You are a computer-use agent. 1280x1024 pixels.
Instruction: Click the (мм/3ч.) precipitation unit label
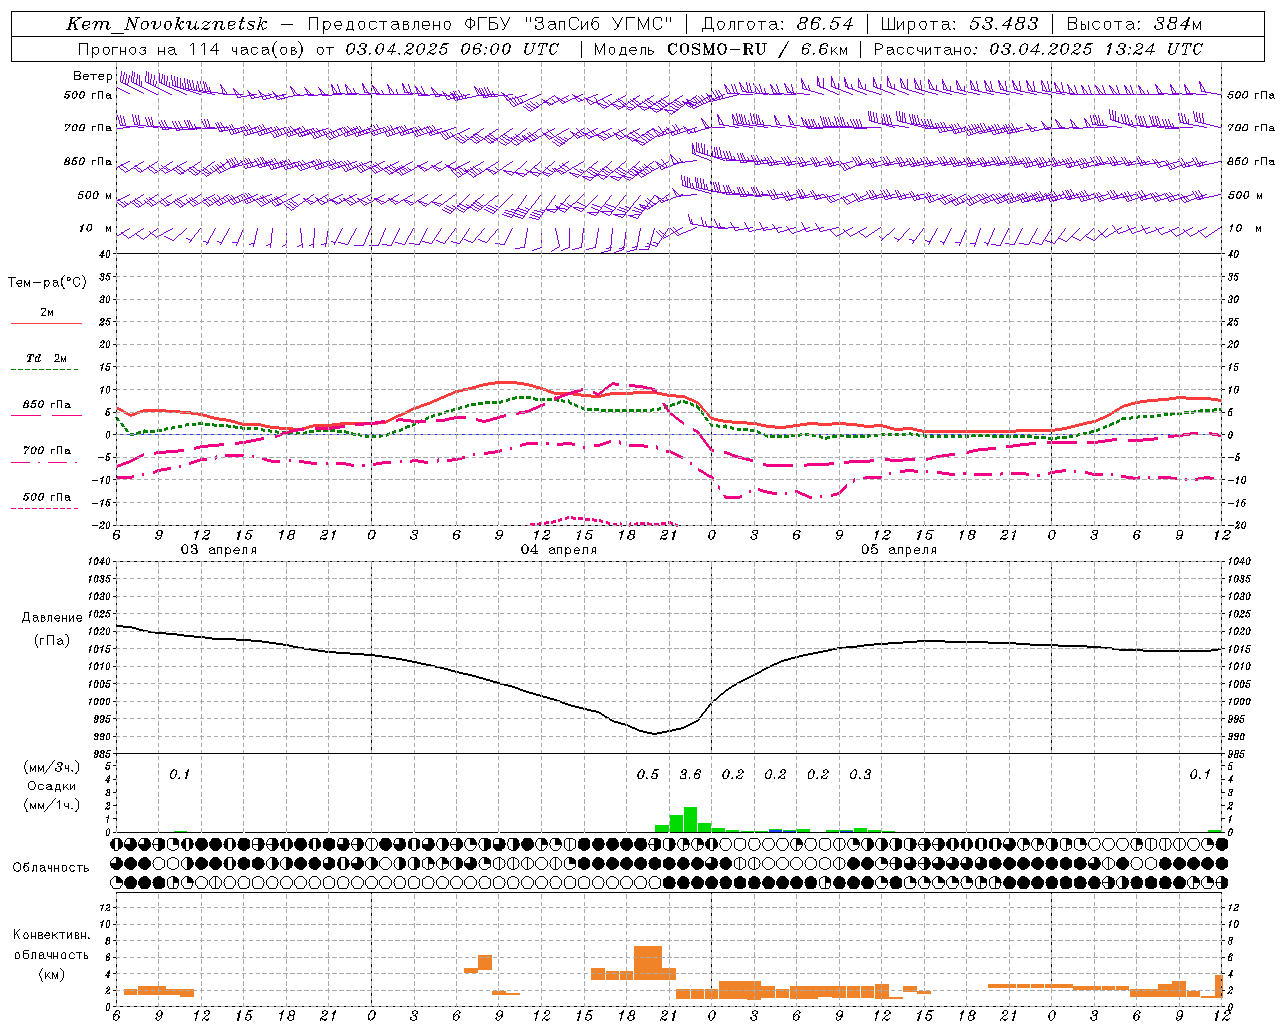coord(52,767)
